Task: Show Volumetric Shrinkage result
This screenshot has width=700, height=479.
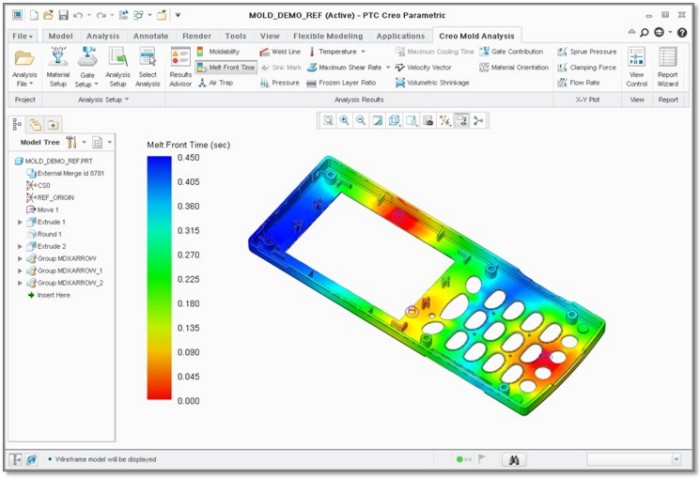Action: (432, 83)
